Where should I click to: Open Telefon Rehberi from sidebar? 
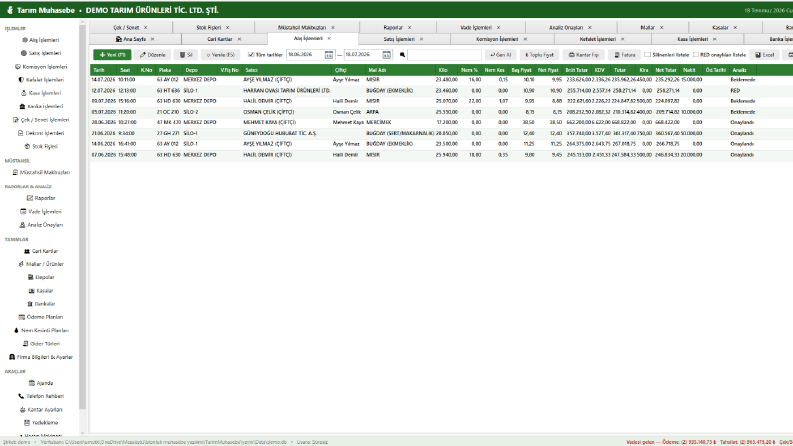pyautogui.click(x=40, y=396)
